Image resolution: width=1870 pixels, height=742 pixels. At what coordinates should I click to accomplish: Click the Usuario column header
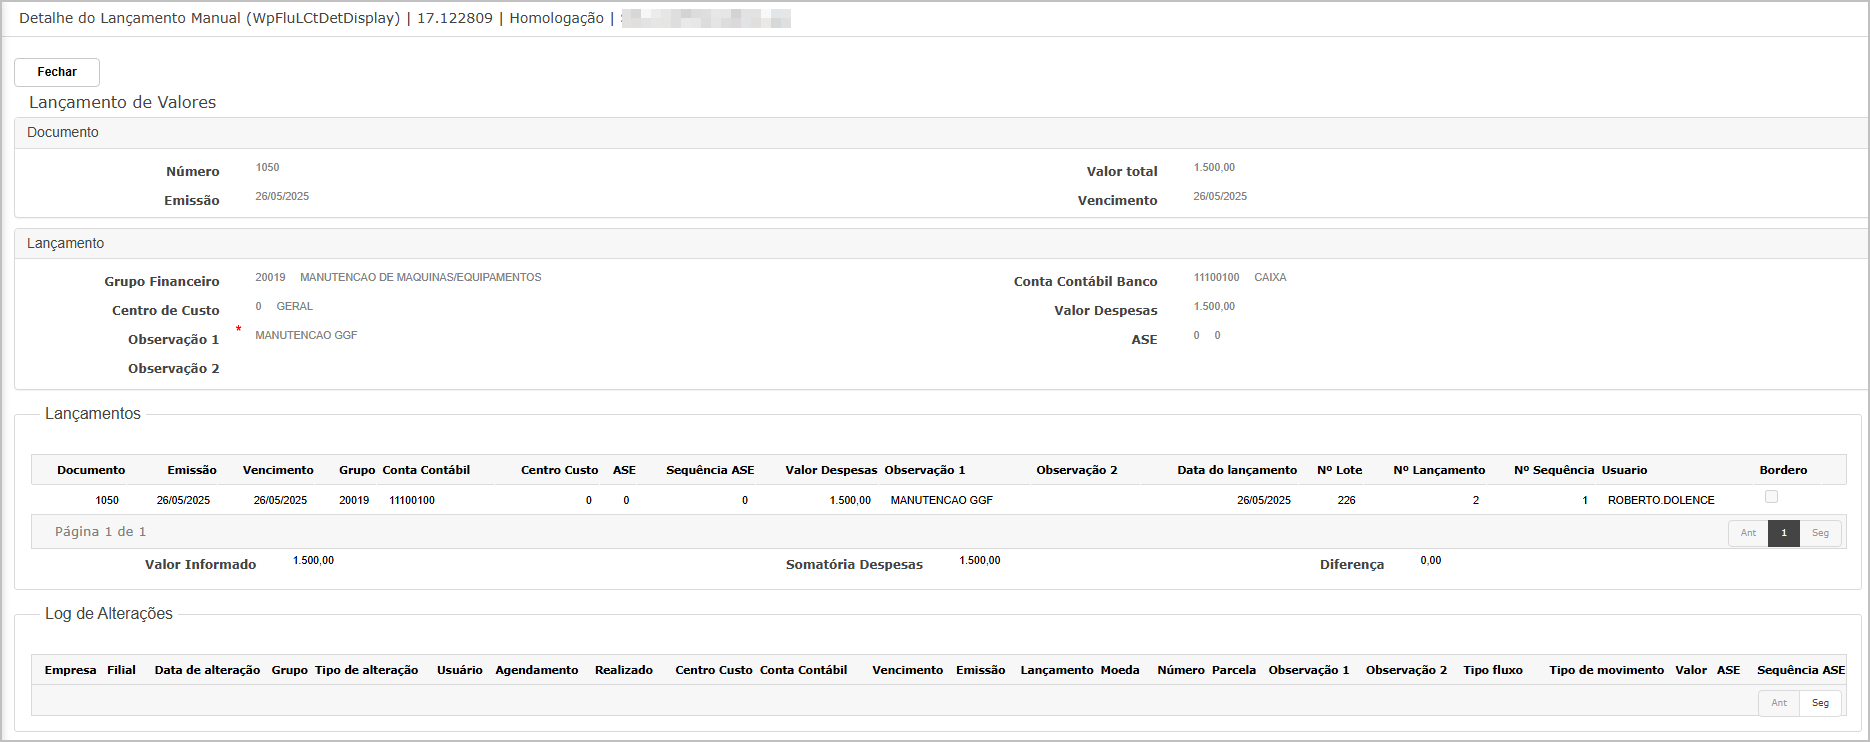click(x=1624, y=470)
